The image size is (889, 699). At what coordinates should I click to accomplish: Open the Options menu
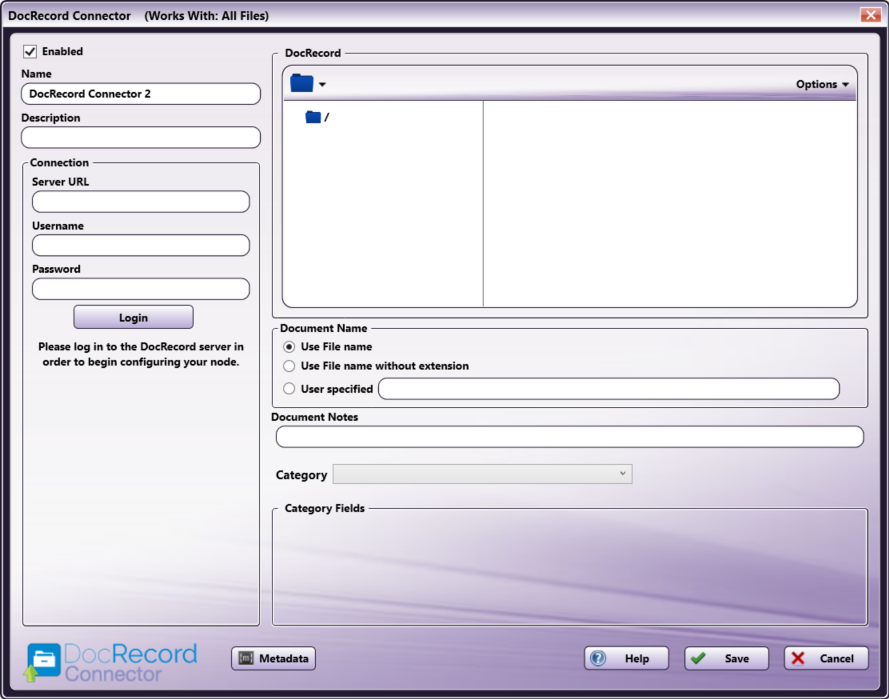click(822, 84)
